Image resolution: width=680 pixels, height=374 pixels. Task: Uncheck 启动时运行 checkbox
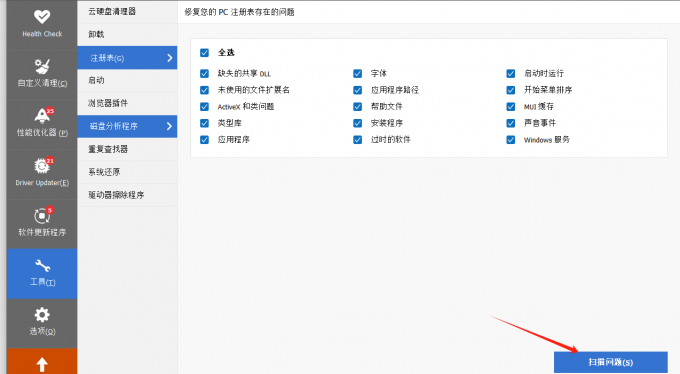(511, 73)
